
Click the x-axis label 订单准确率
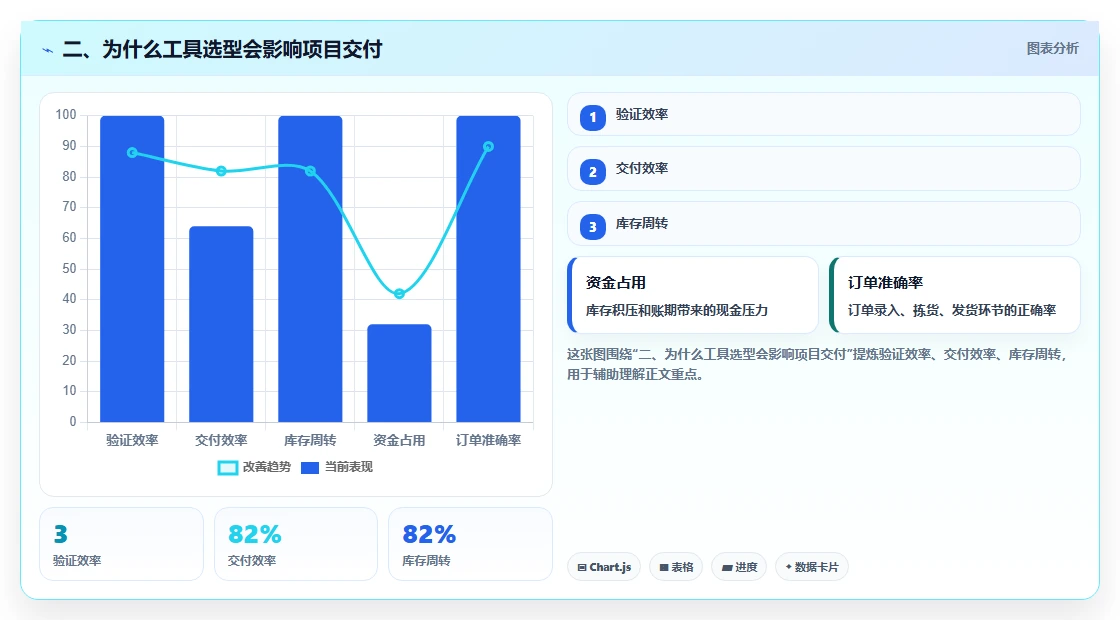coord(489,440)
